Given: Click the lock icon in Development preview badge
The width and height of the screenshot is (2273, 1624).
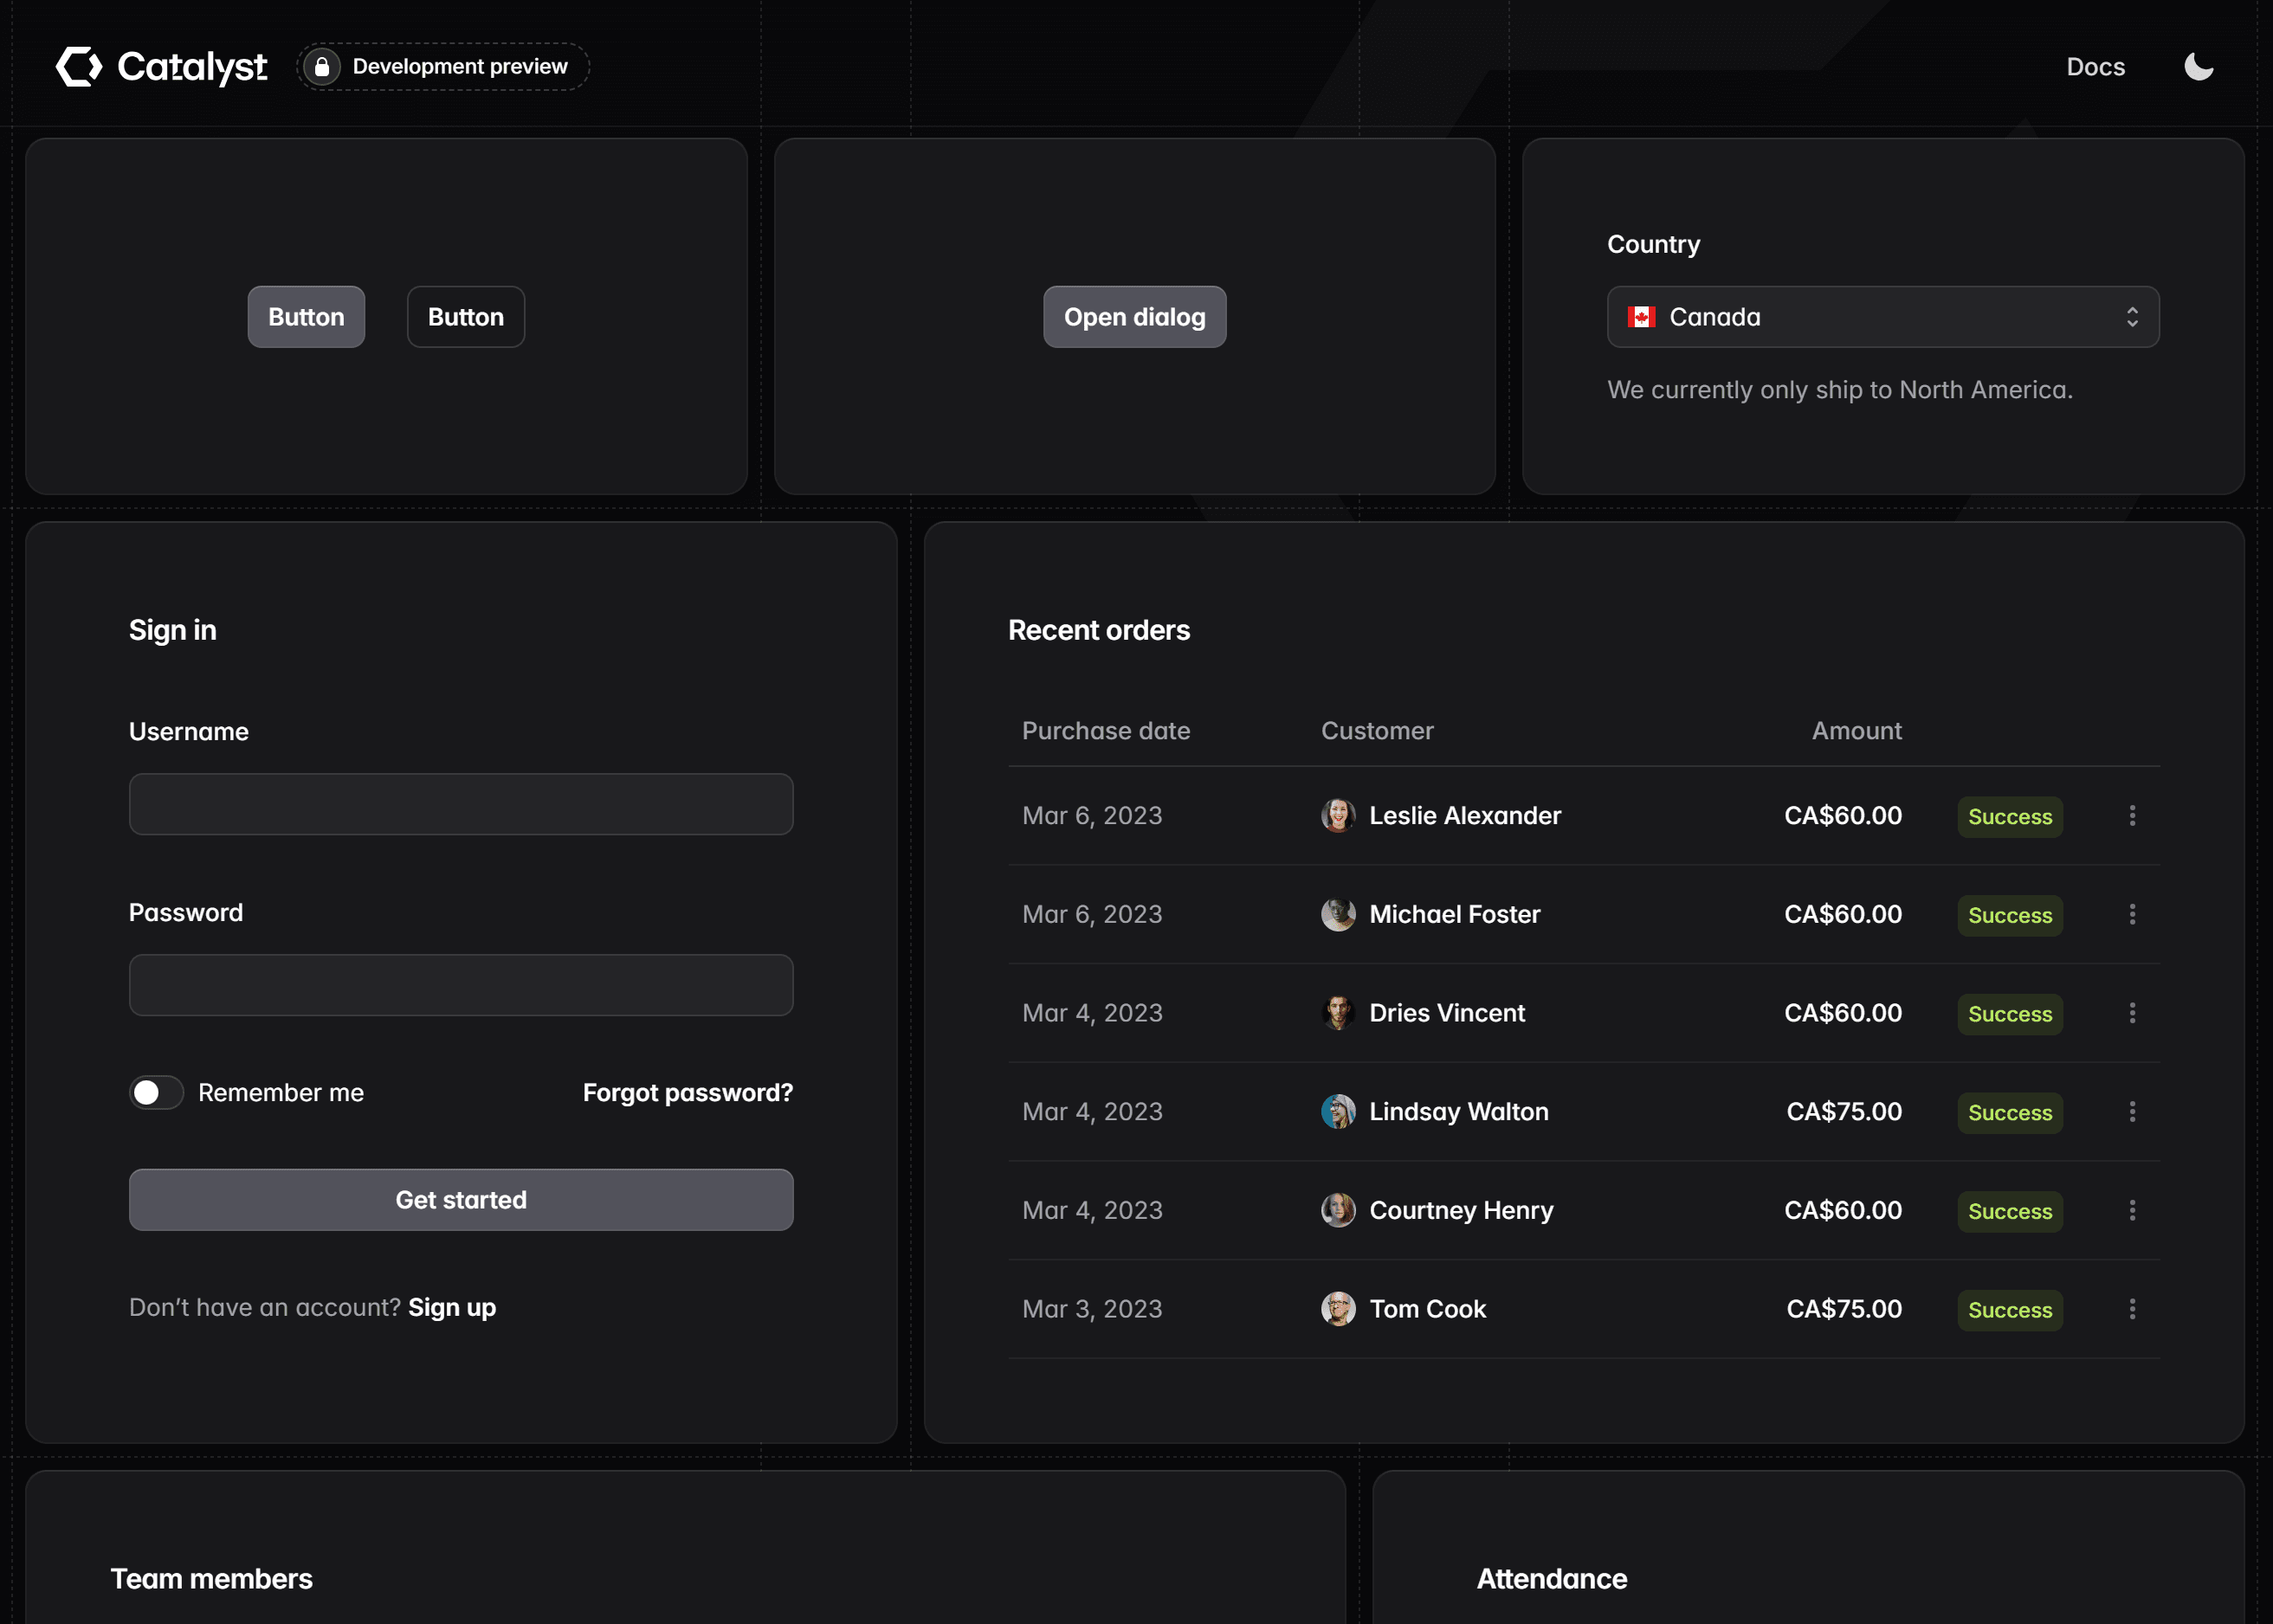Looking at the screenshot, I should pyautogui.click(x=322, y=66).
